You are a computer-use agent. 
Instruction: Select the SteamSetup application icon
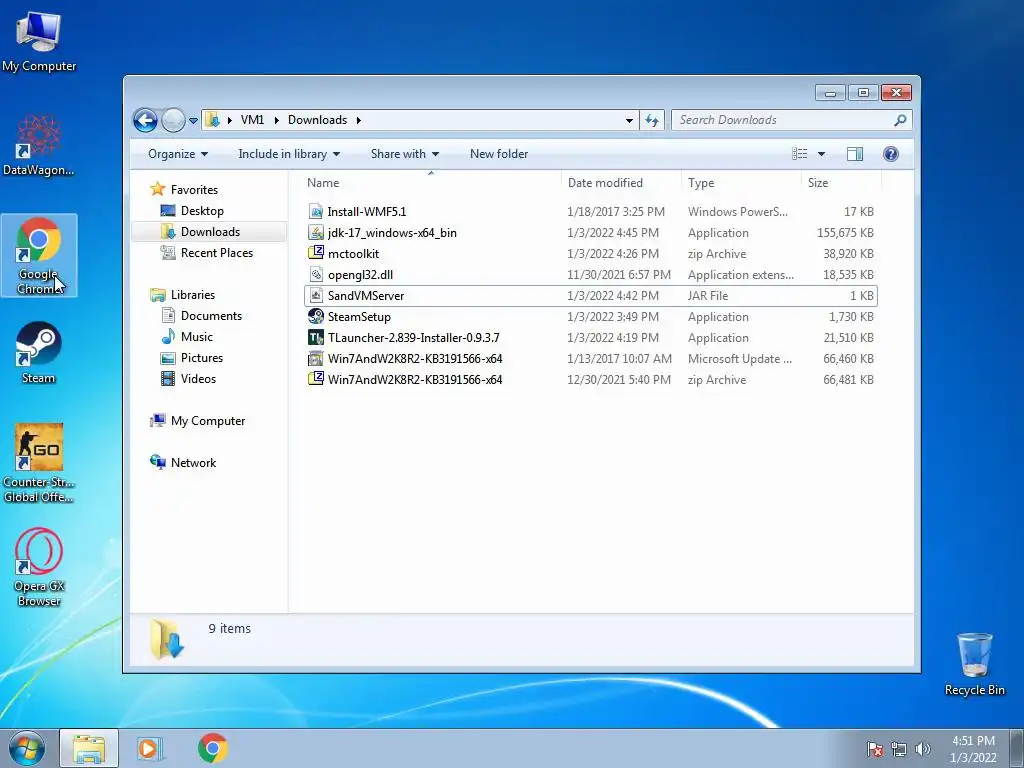pyautogui.click(x=316, y=317)
